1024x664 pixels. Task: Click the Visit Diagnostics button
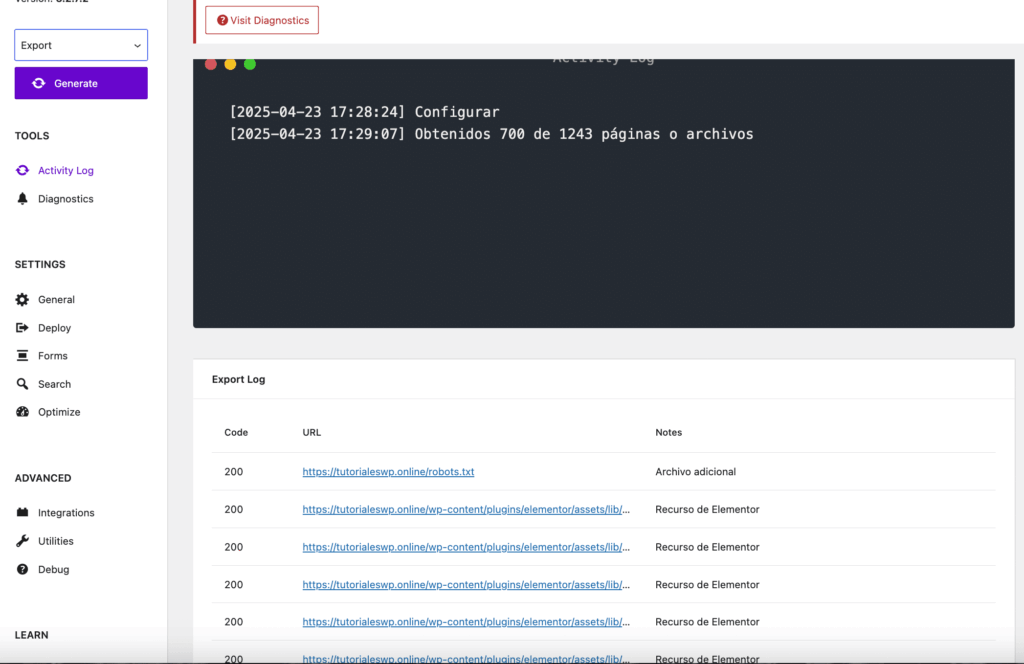tap(261, 19)
